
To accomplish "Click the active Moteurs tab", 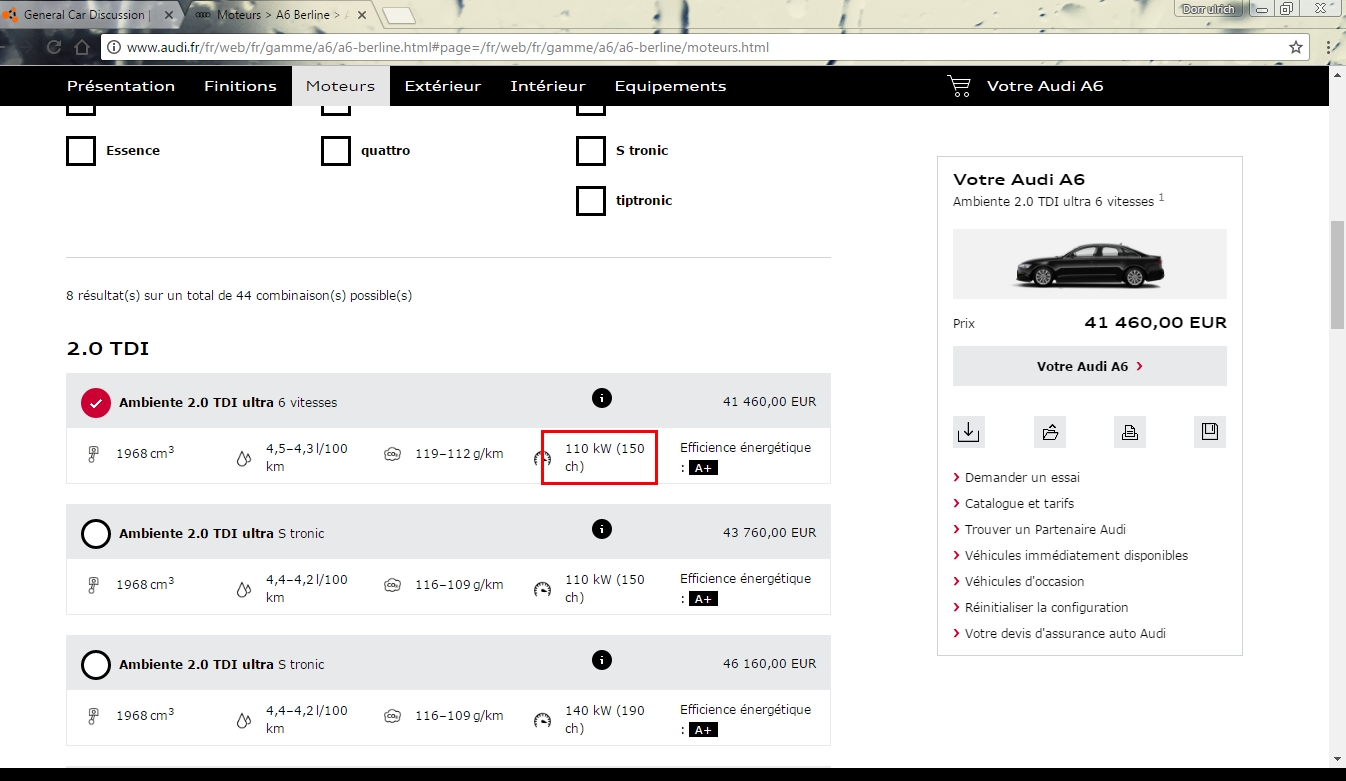I will (340, 86).
